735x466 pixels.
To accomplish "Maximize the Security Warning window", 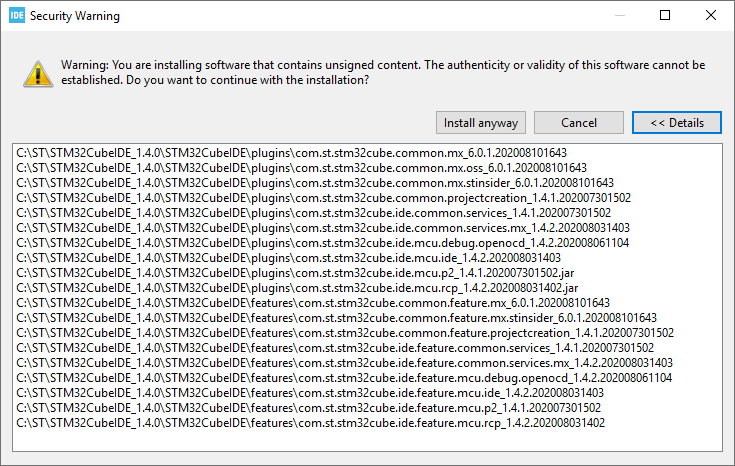I will point(665,15).
